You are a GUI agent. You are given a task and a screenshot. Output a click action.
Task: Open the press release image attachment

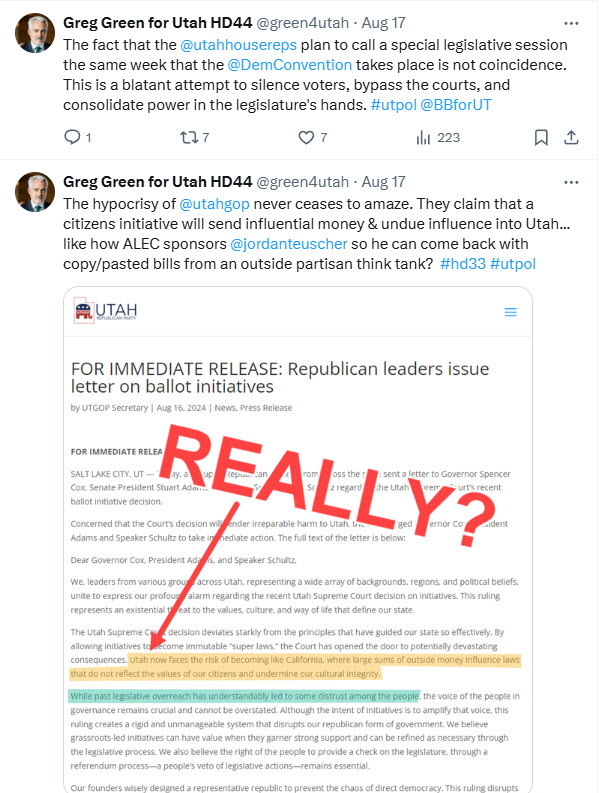tap(298, 540)
